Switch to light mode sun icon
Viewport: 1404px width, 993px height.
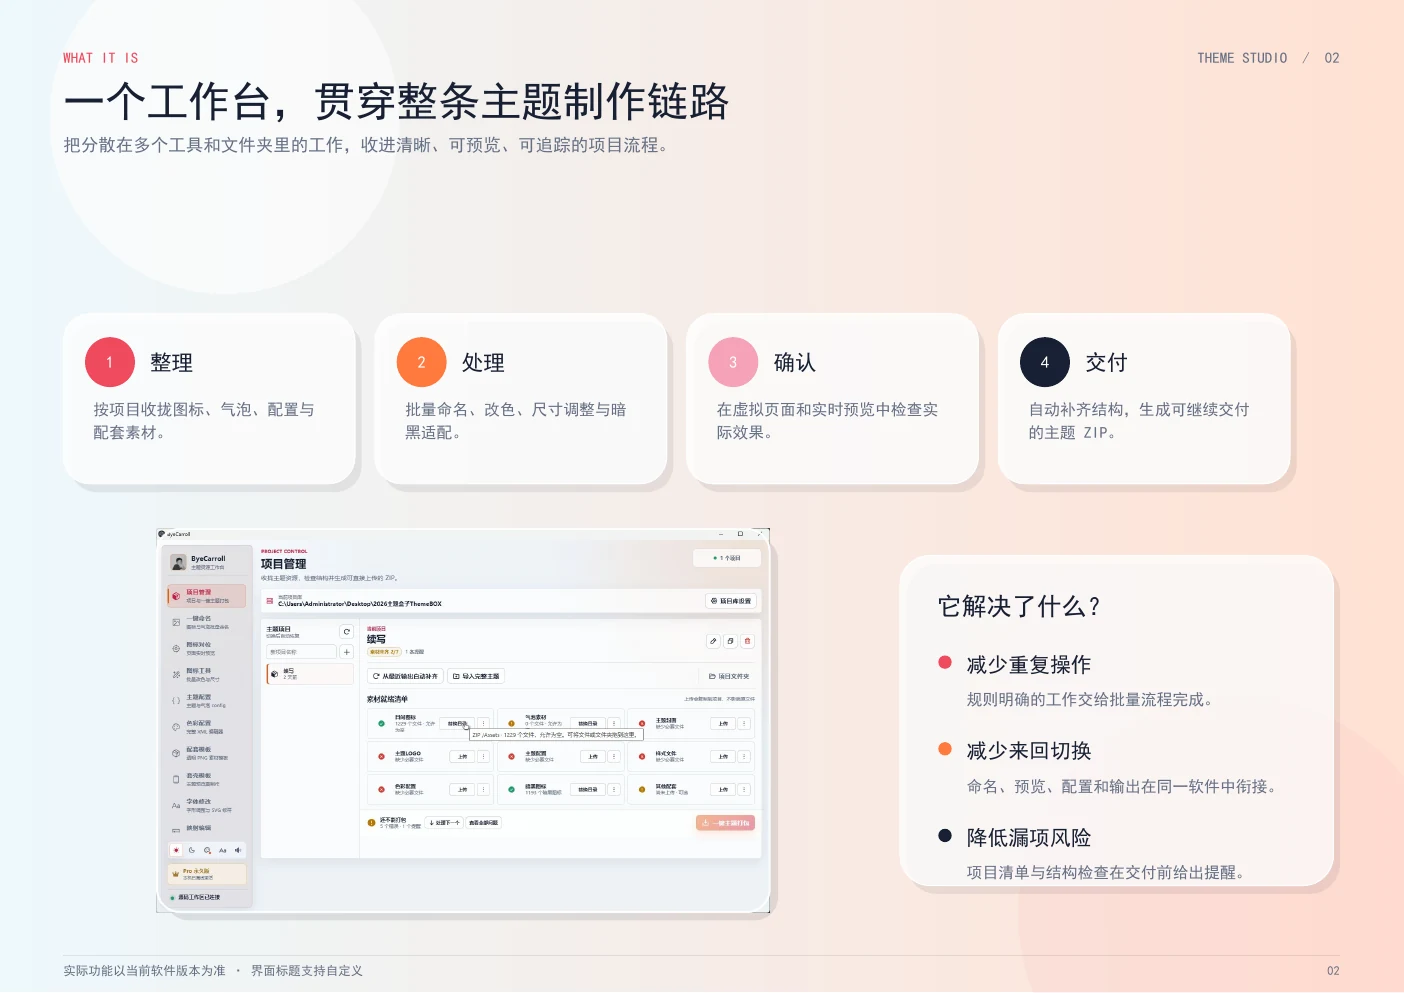pyautogui.click(x=176, y=850)
